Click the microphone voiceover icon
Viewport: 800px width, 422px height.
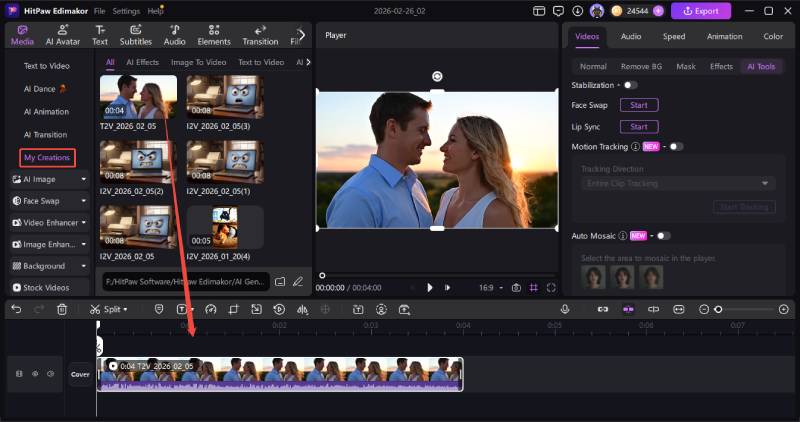pyautogui.click(x=565, y=310)
